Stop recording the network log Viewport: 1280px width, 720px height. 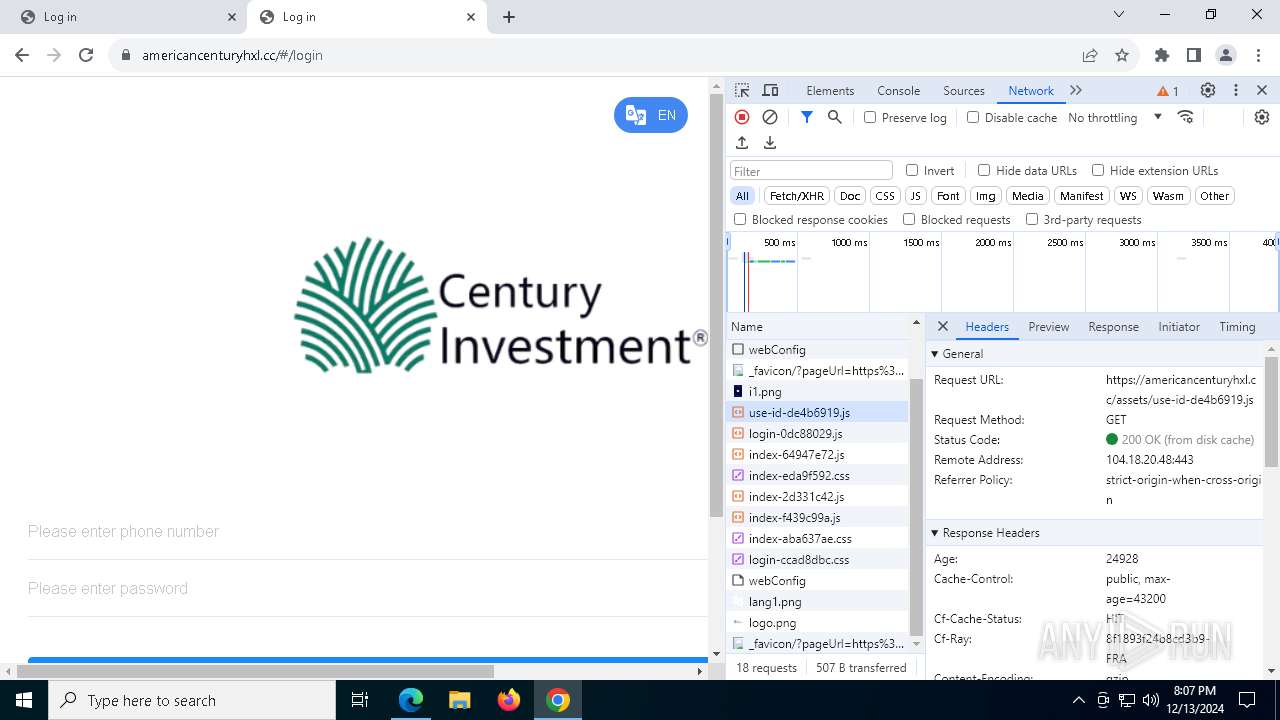coord(742,117)
